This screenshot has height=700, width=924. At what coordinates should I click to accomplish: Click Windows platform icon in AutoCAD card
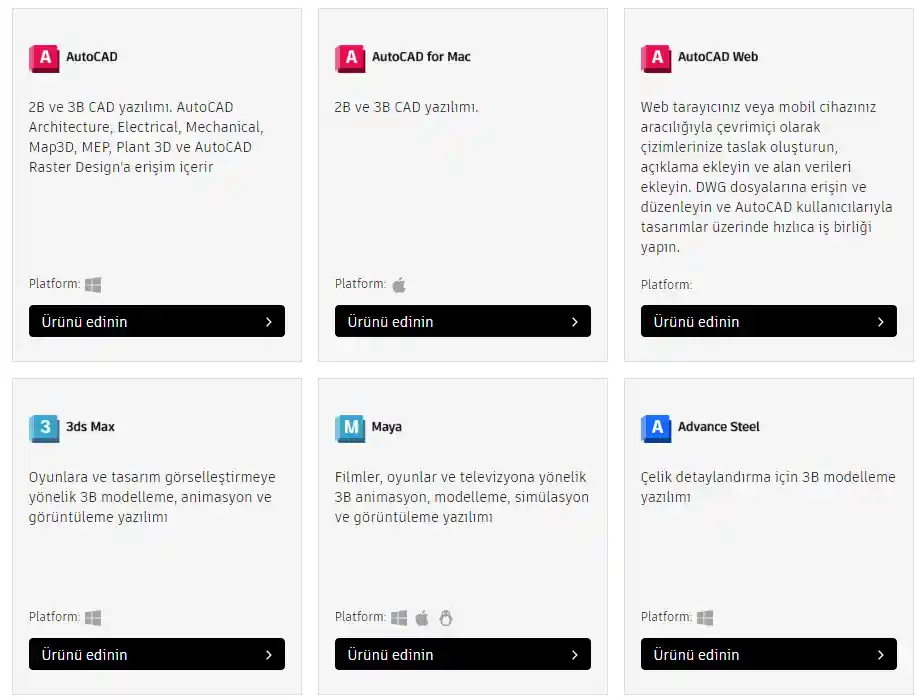click(93, 285)
